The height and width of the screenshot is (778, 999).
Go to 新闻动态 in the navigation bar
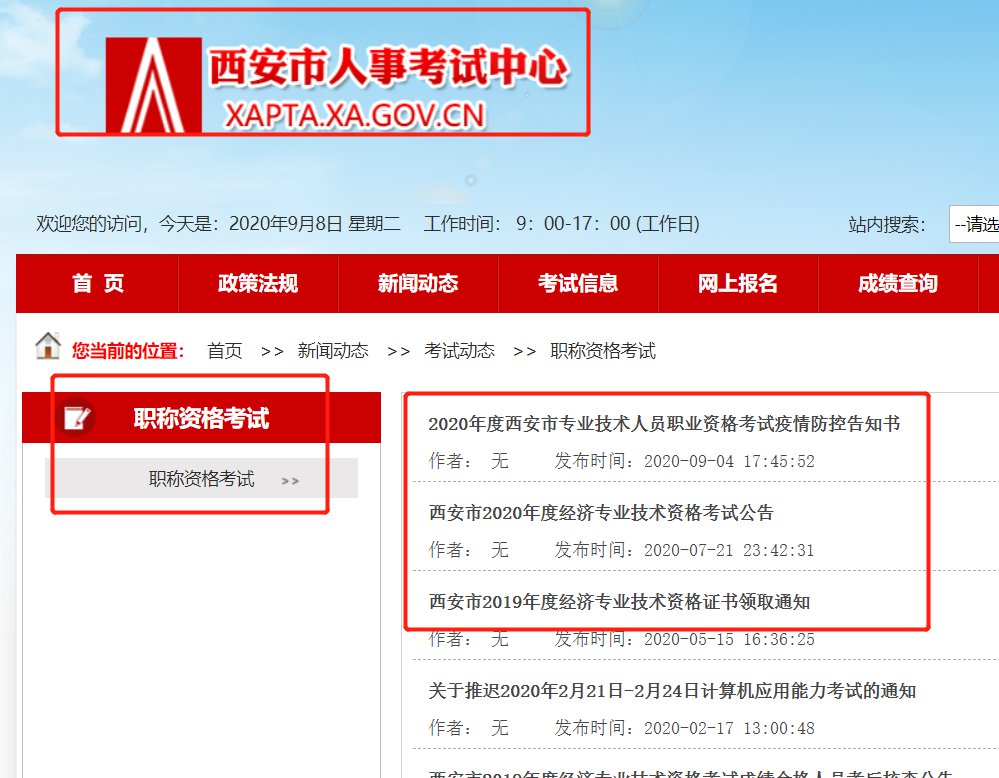pyautogui.click(x=418, y=284)
